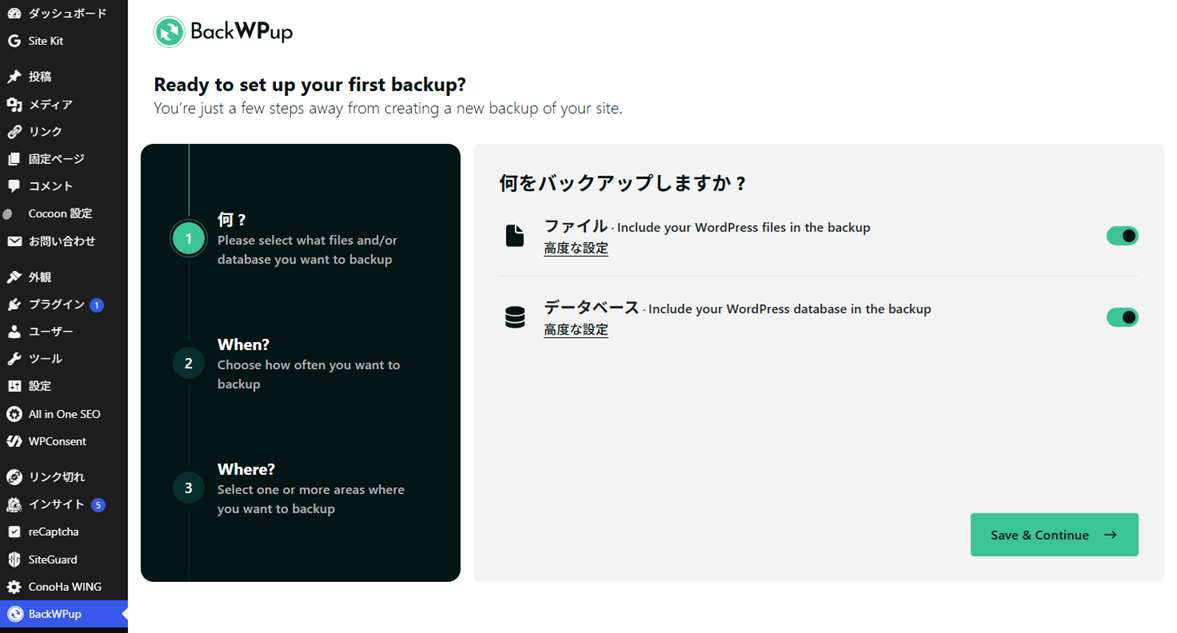The height and width of the screenshot is (633, 1177).
Task: Click the wrench icon beside ツール
Action: pos(14,359)
